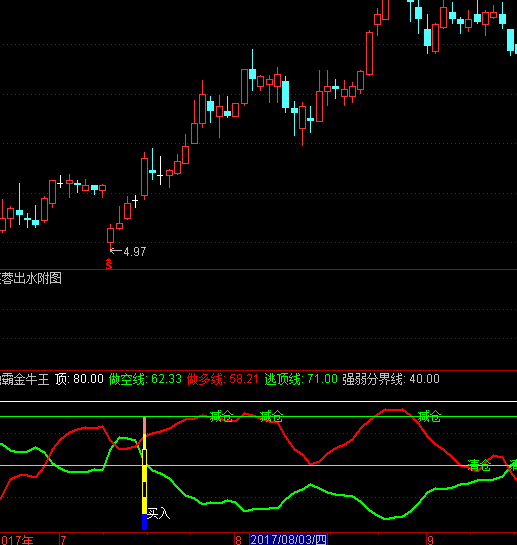Click the red 做多线 58.21 legend
This screenshot has height=545, width=517.
223,379
